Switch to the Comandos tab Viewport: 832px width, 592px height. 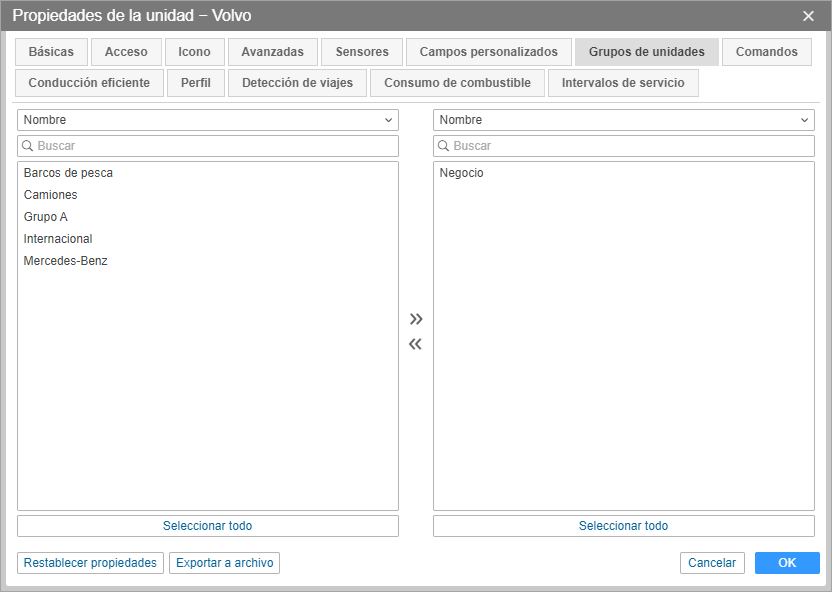click(x=767, y=52)
